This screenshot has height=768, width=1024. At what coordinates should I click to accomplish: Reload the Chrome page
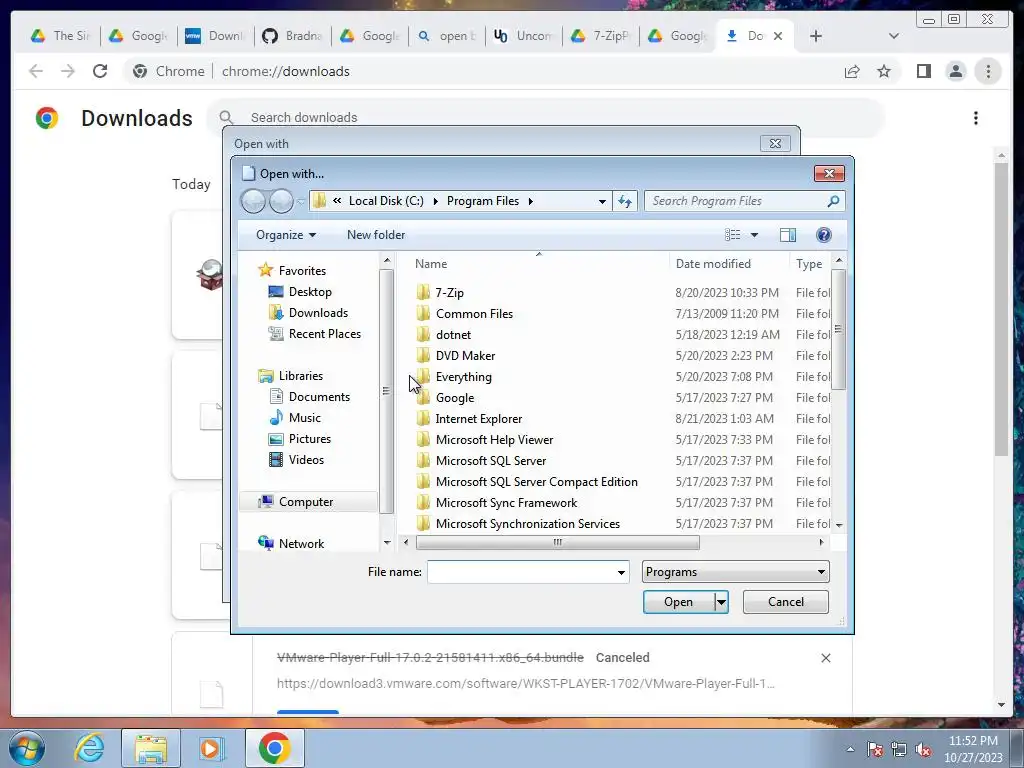click(x=100, y=71)
